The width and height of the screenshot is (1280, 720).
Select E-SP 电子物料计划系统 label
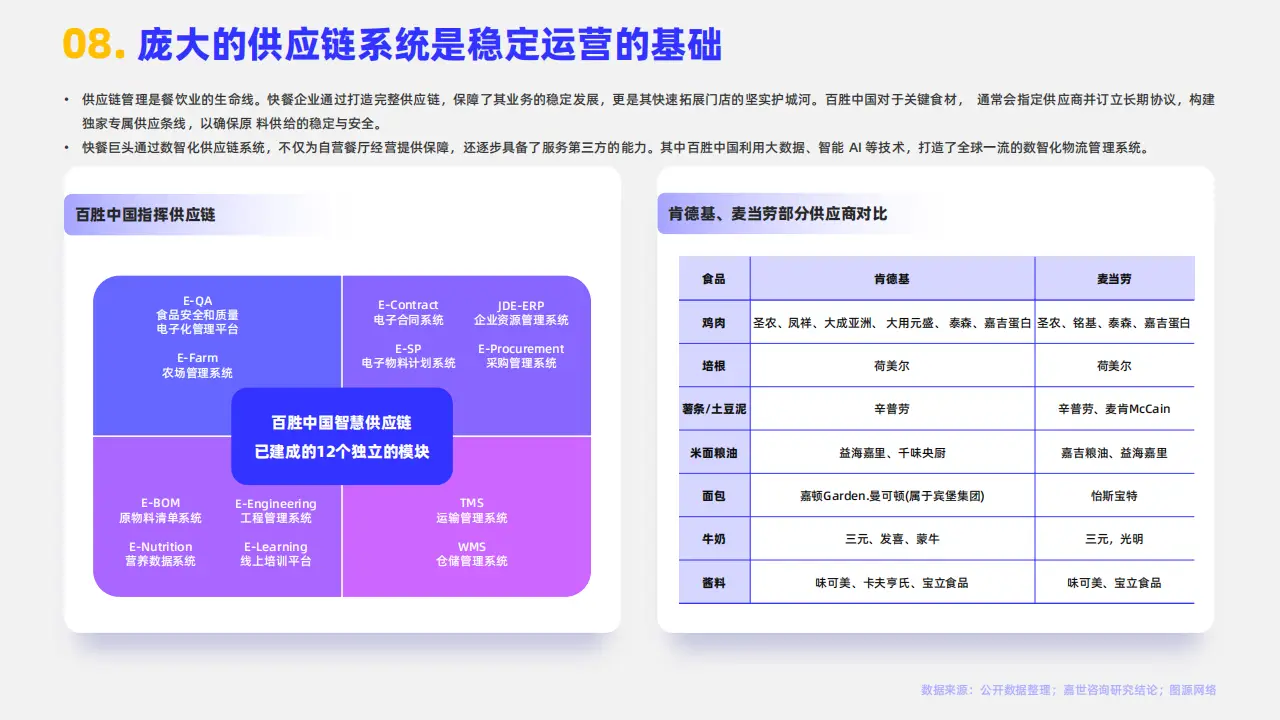click(x=408, y=356)
